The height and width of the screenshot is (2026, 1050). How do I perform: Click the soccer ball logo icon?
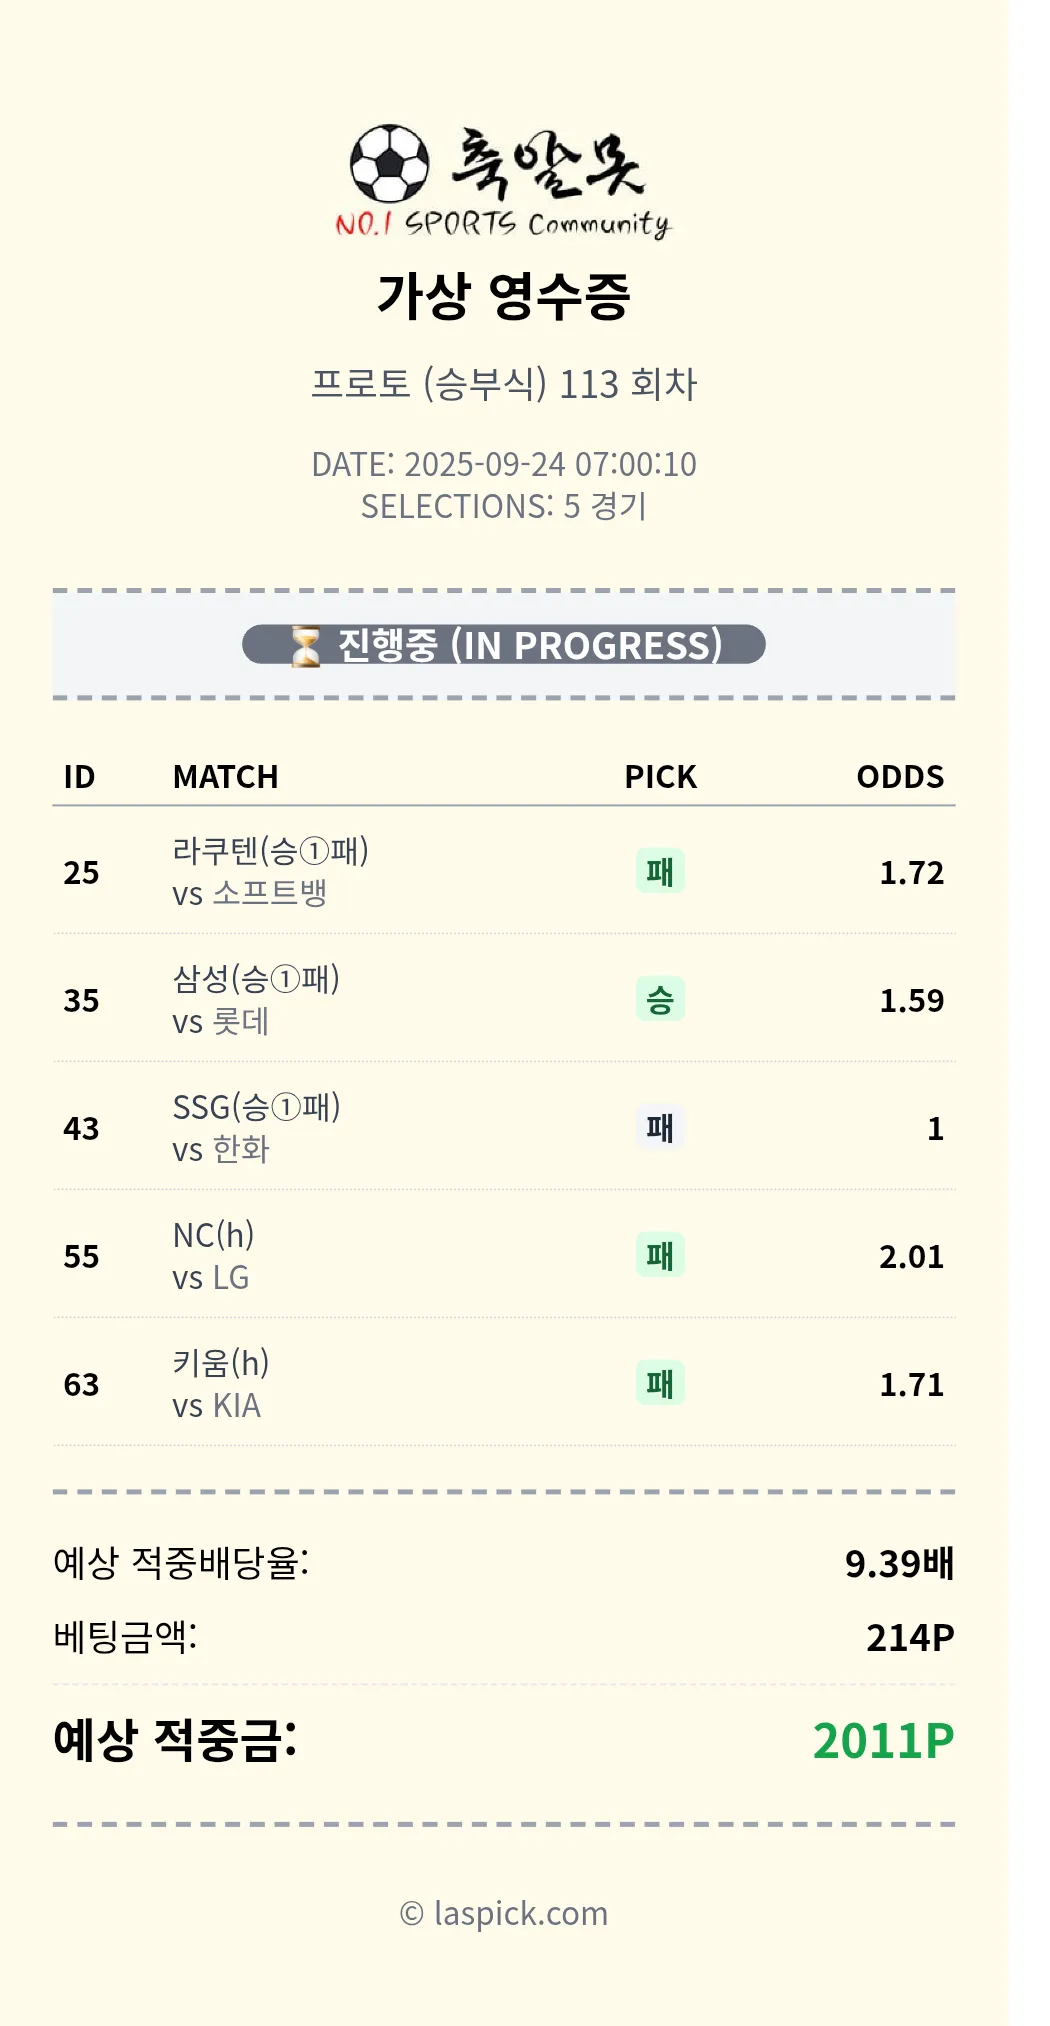pos(389,163)
